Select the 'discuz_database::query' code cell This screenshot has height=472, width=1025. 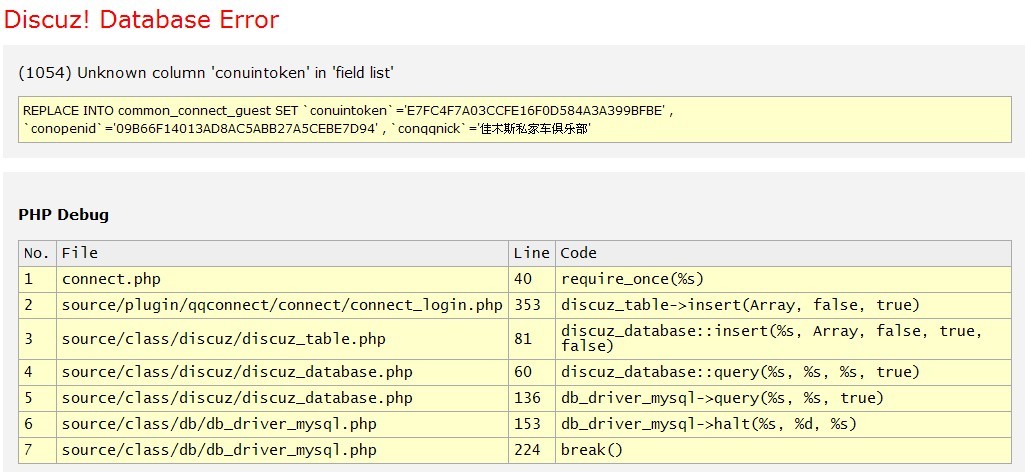[783, 372]
